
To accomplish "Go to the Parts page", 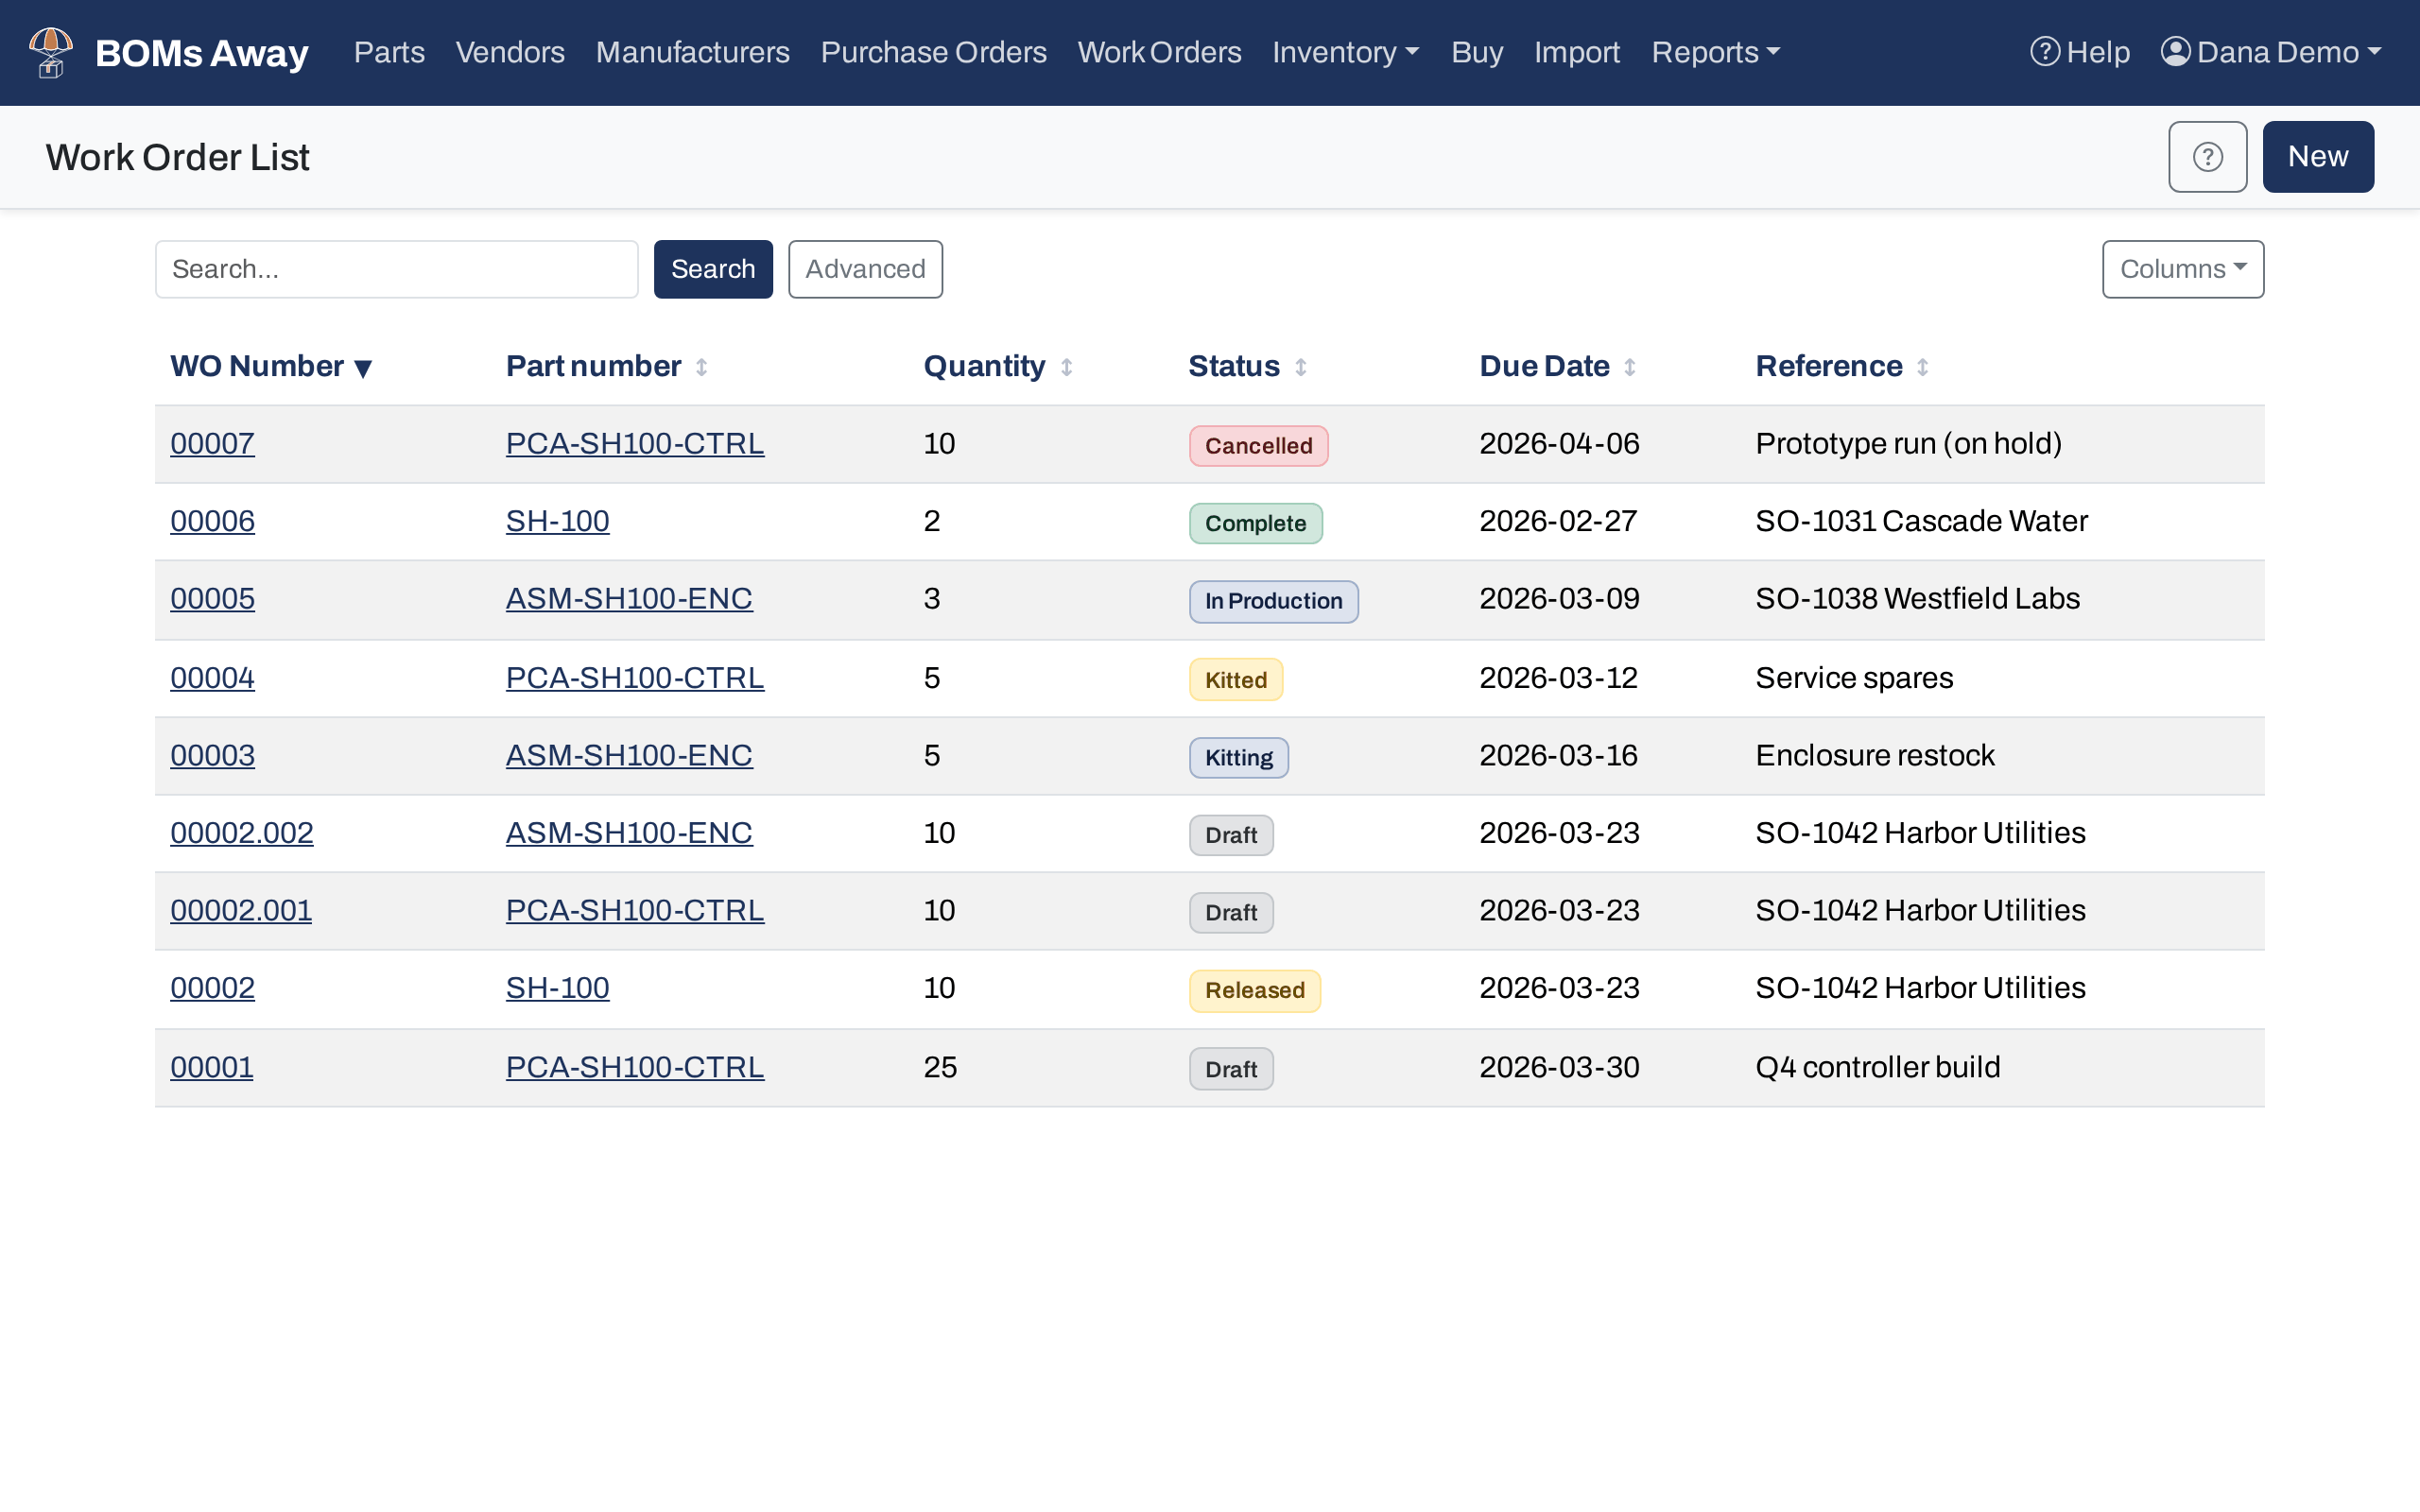I will pos(389,52).
